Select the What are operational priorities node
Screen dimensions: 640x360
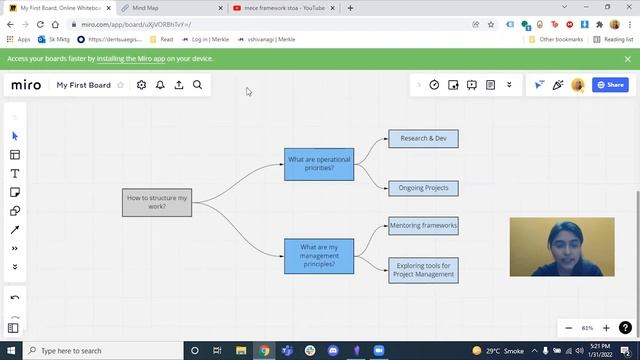point(319,164)
